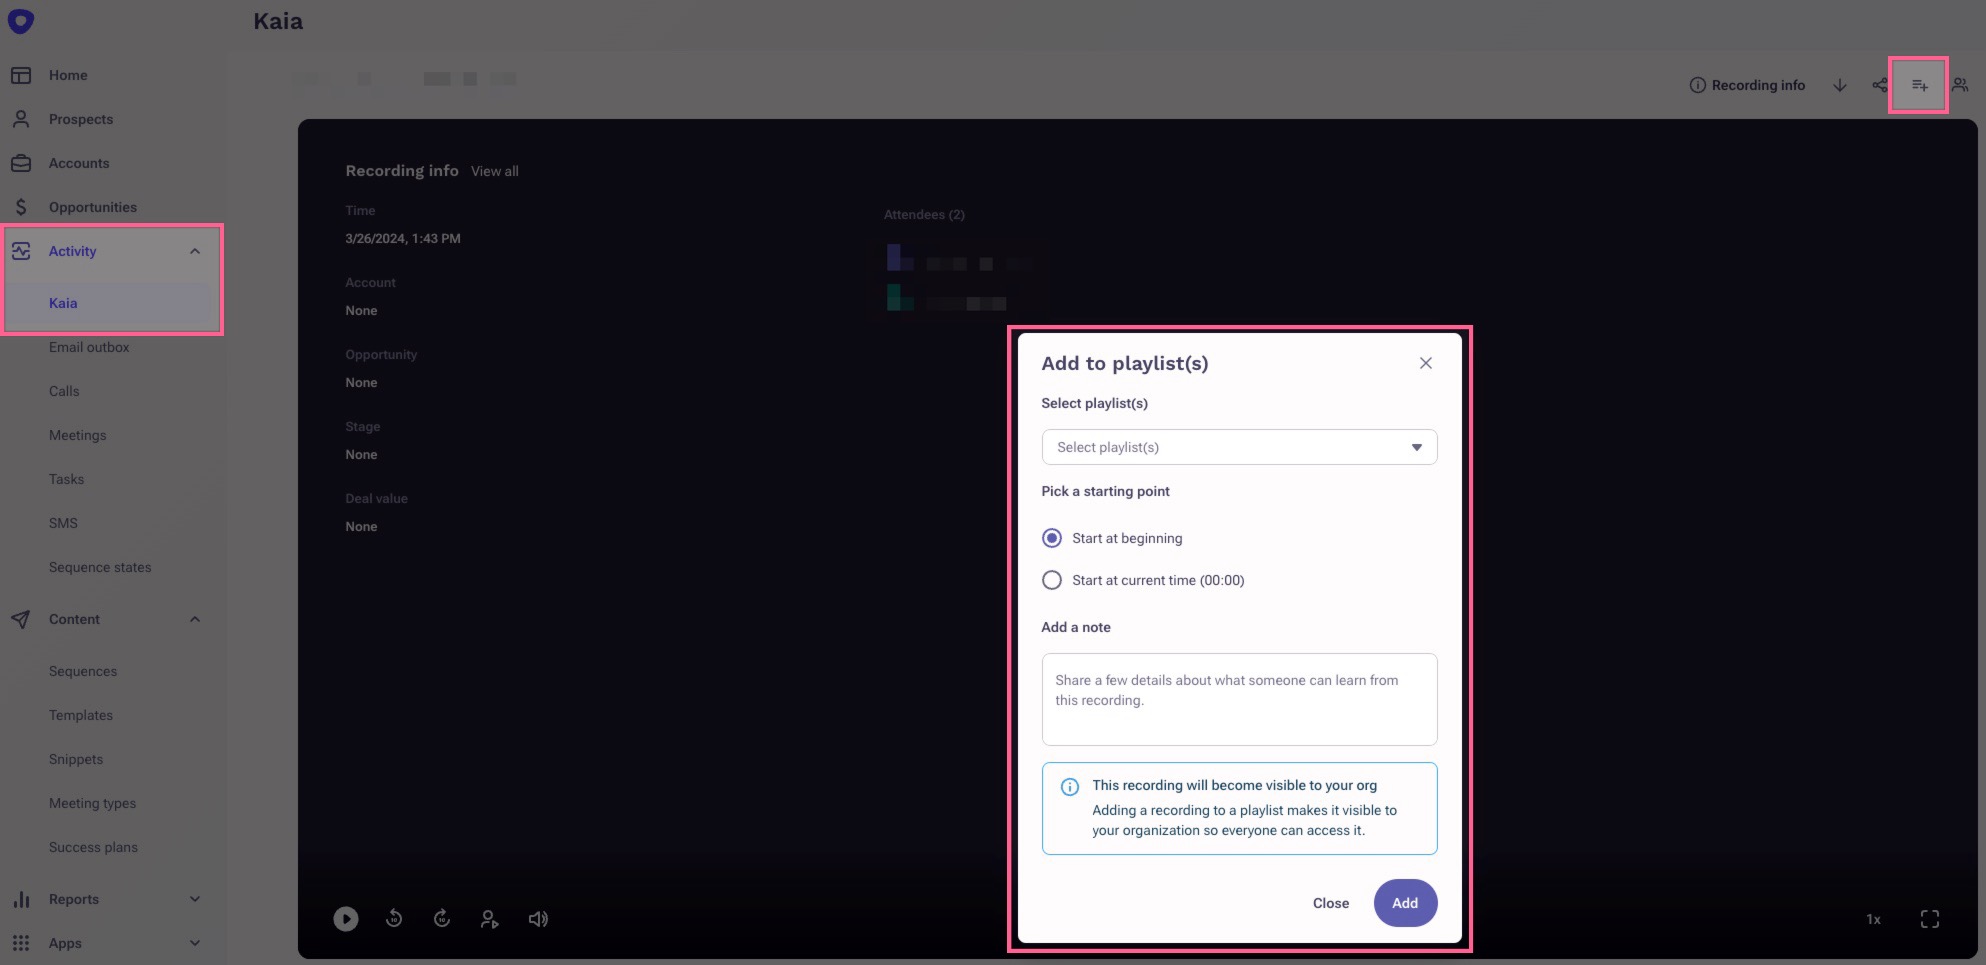
Task: Click the Add a note text area
Action: (x=1239, y=699)
